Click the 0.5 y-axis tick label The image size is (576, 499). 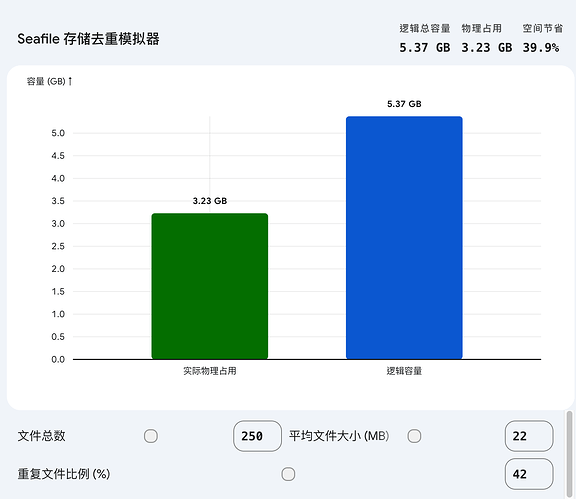pos(58,337)
